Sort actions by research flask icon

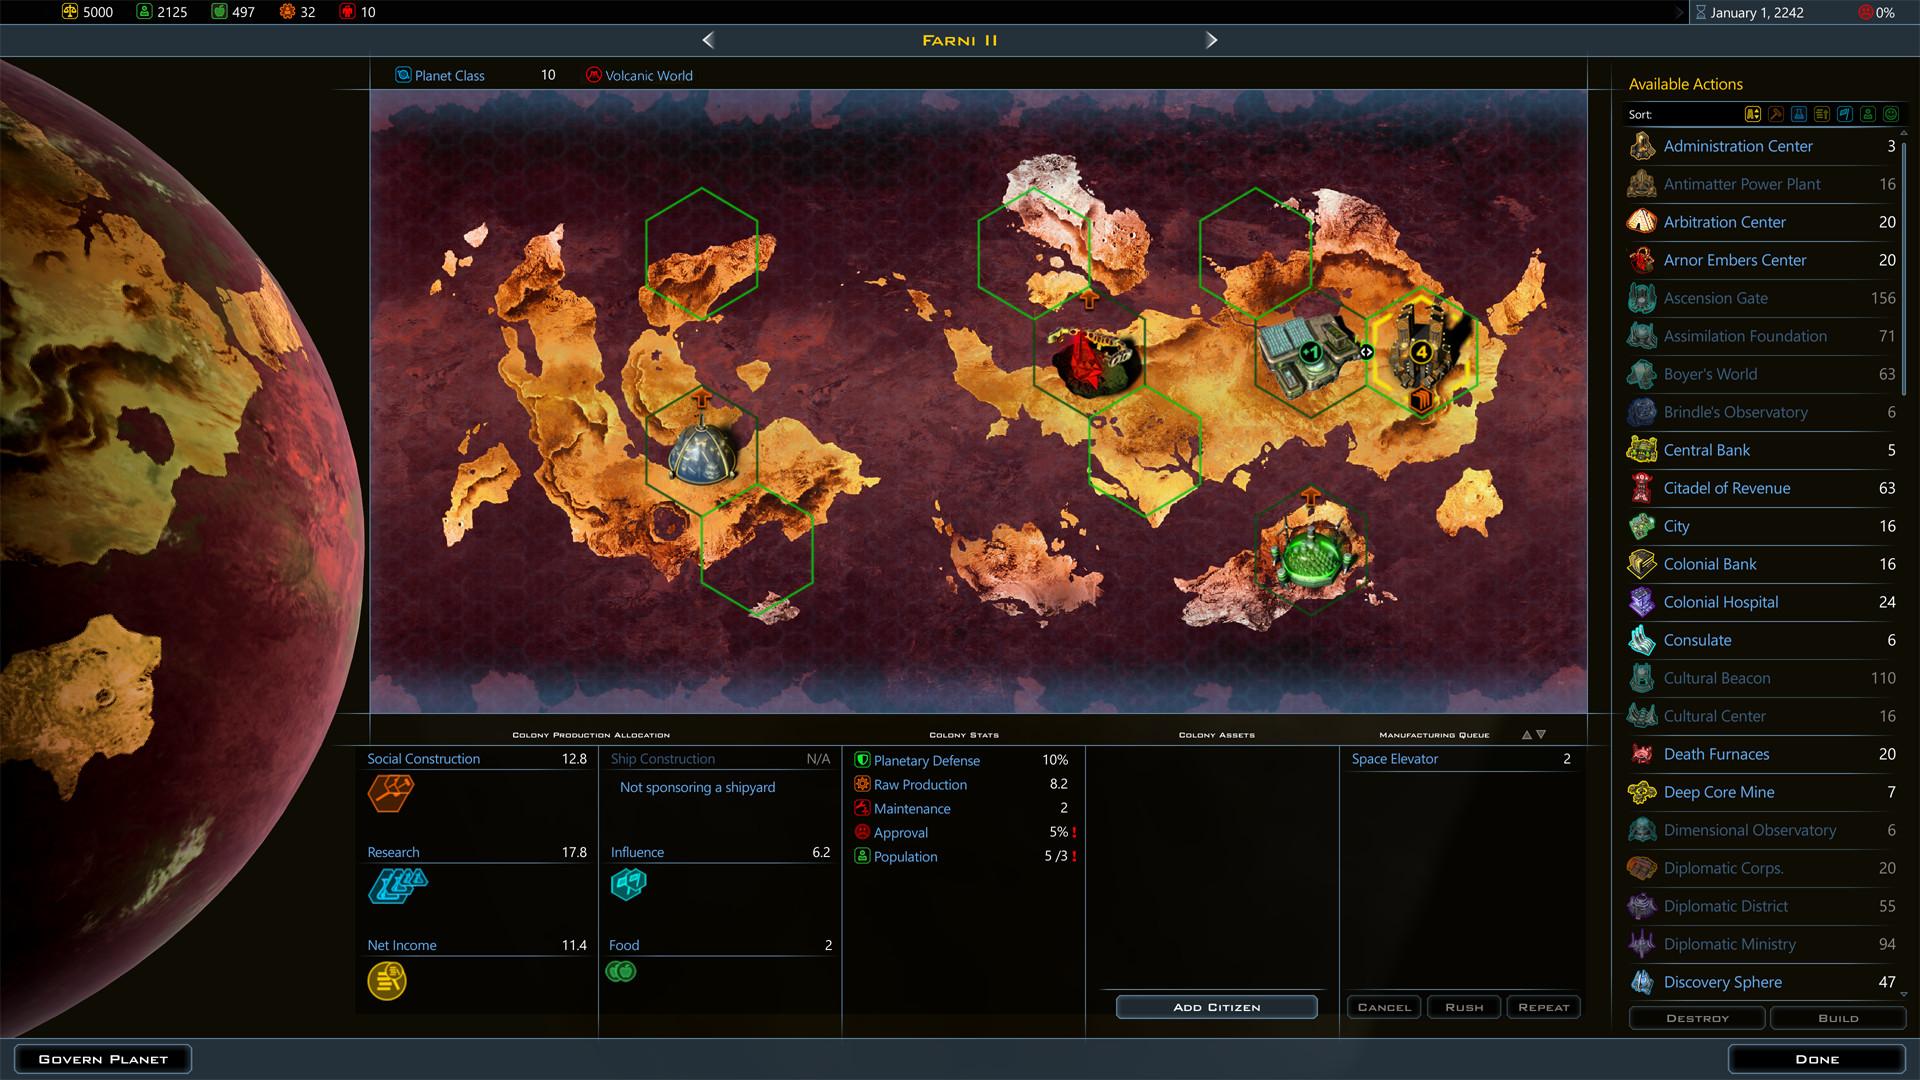(1800, 114)
